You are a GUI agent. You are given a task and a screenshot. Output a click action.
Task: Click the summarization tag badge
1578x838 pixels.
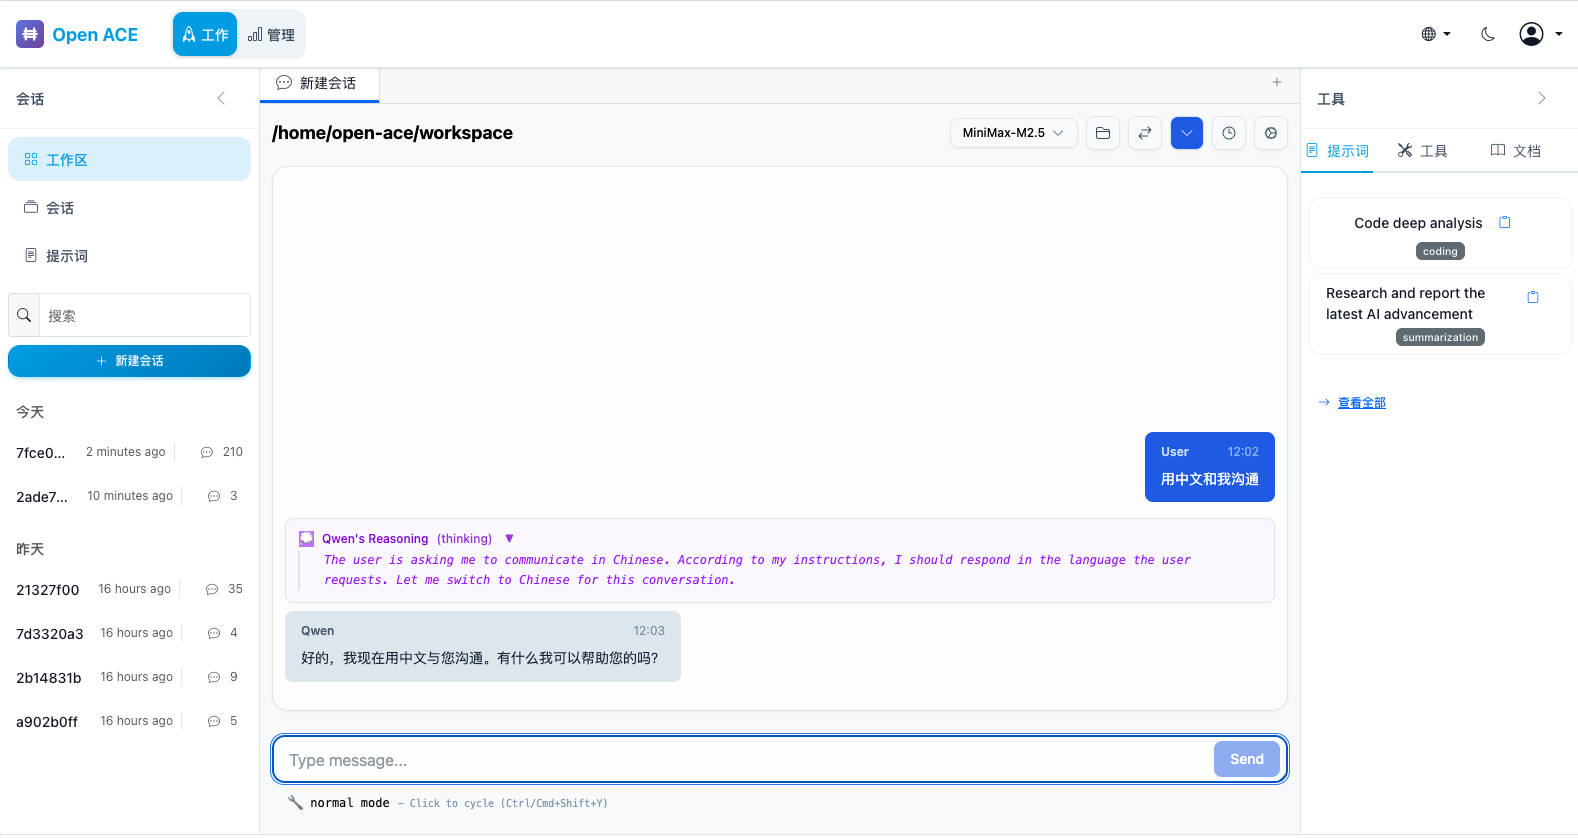[x=1440, y=337]
